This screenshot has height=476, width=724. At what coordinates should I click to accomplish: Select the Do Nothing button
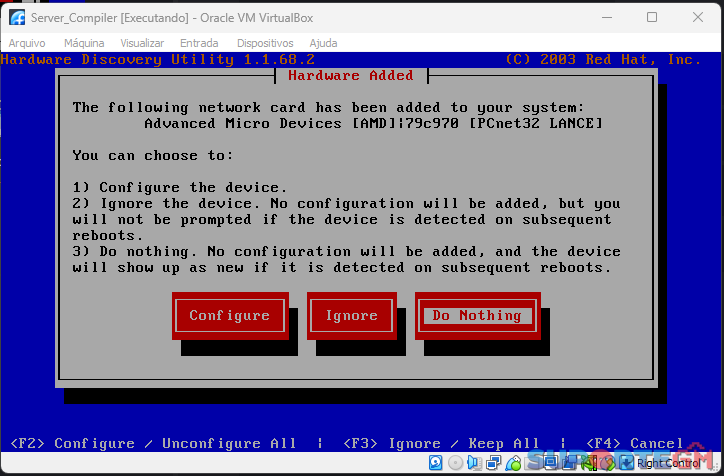tap(477, 315)
